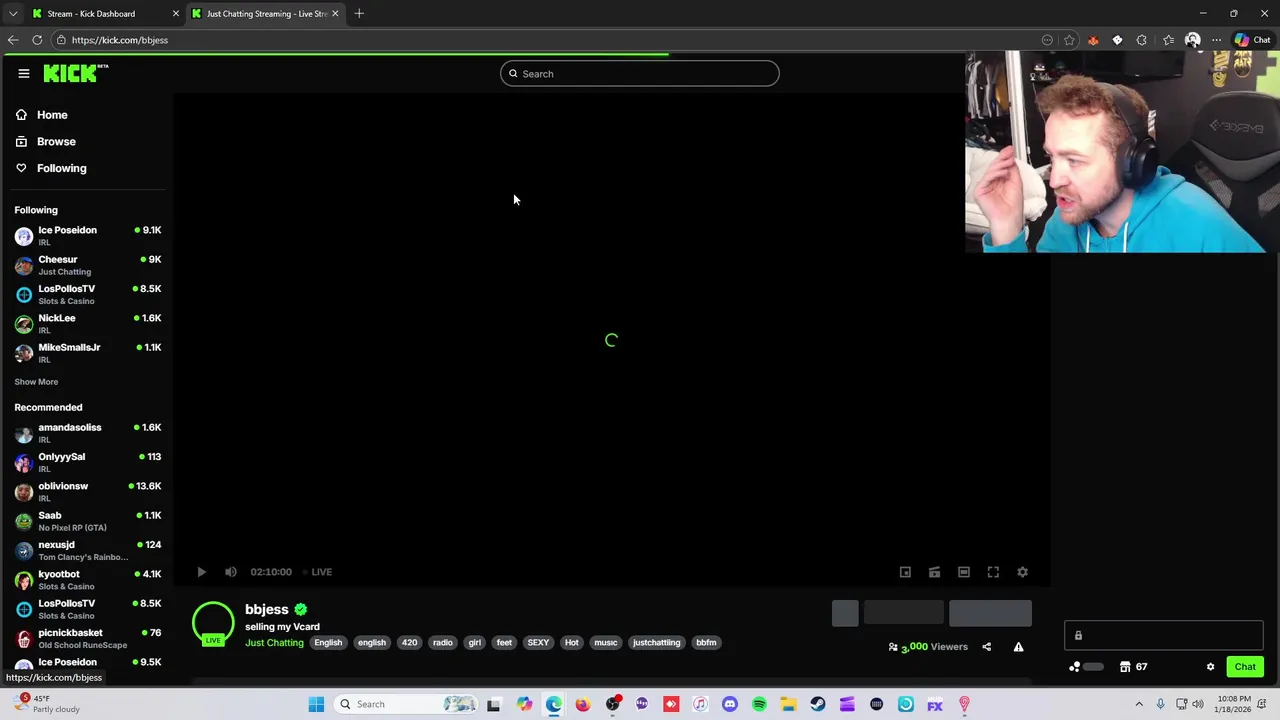Open browser three-dot settings menu
The width and height of the screenshot is (1280, 720).
pyautogui.click(x=1216, y=40)
